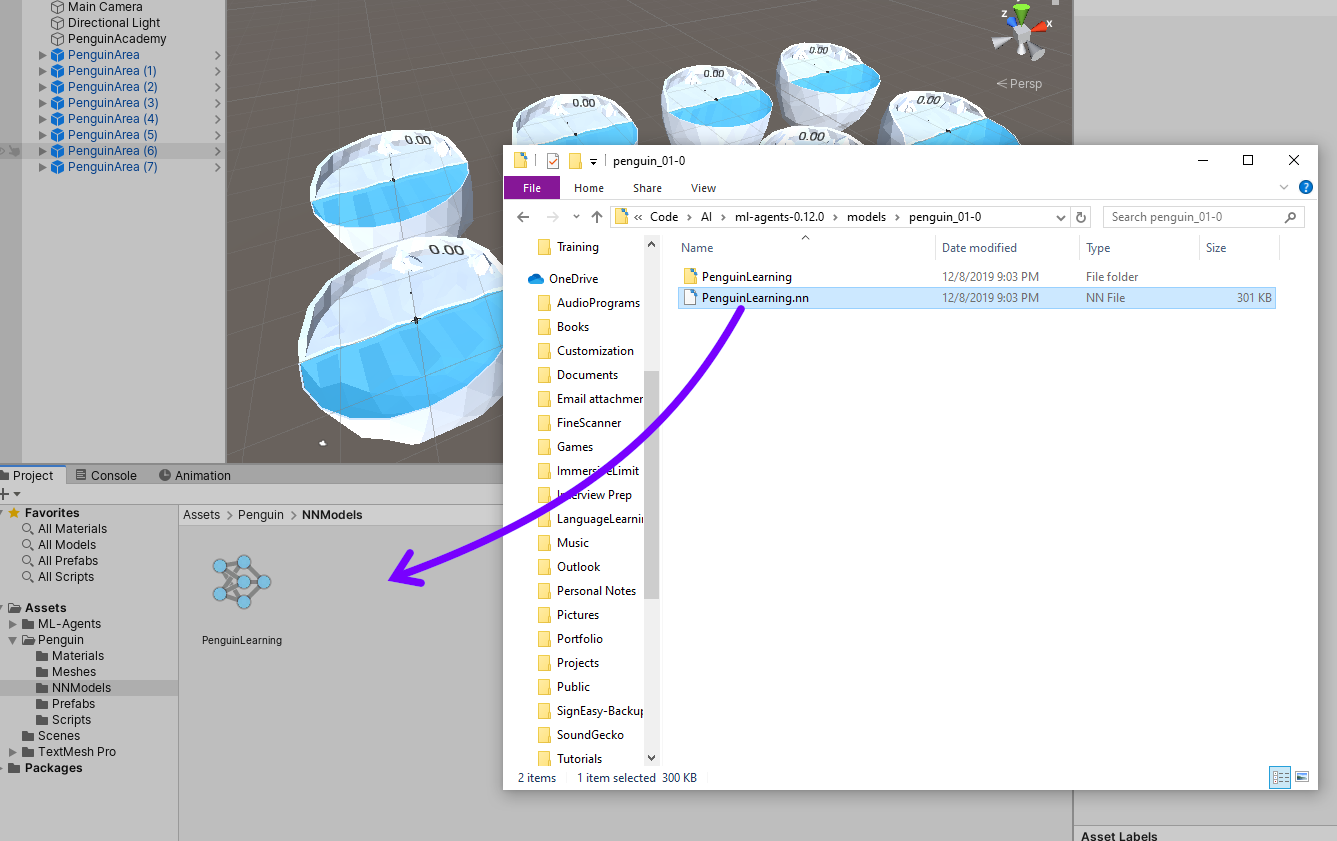Click the Unity scene orientation gizmo
This screenshot has height=841, width=1337.
(1022, 33)
